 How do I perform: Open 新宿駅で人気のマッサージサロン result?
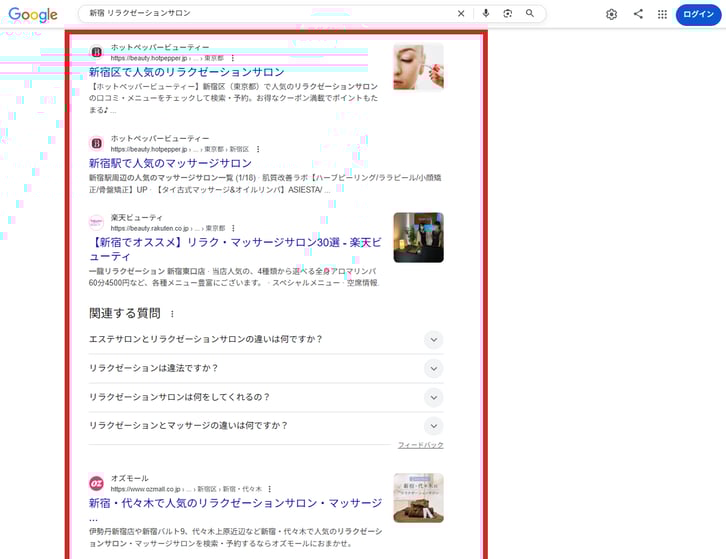click(170, 163)
